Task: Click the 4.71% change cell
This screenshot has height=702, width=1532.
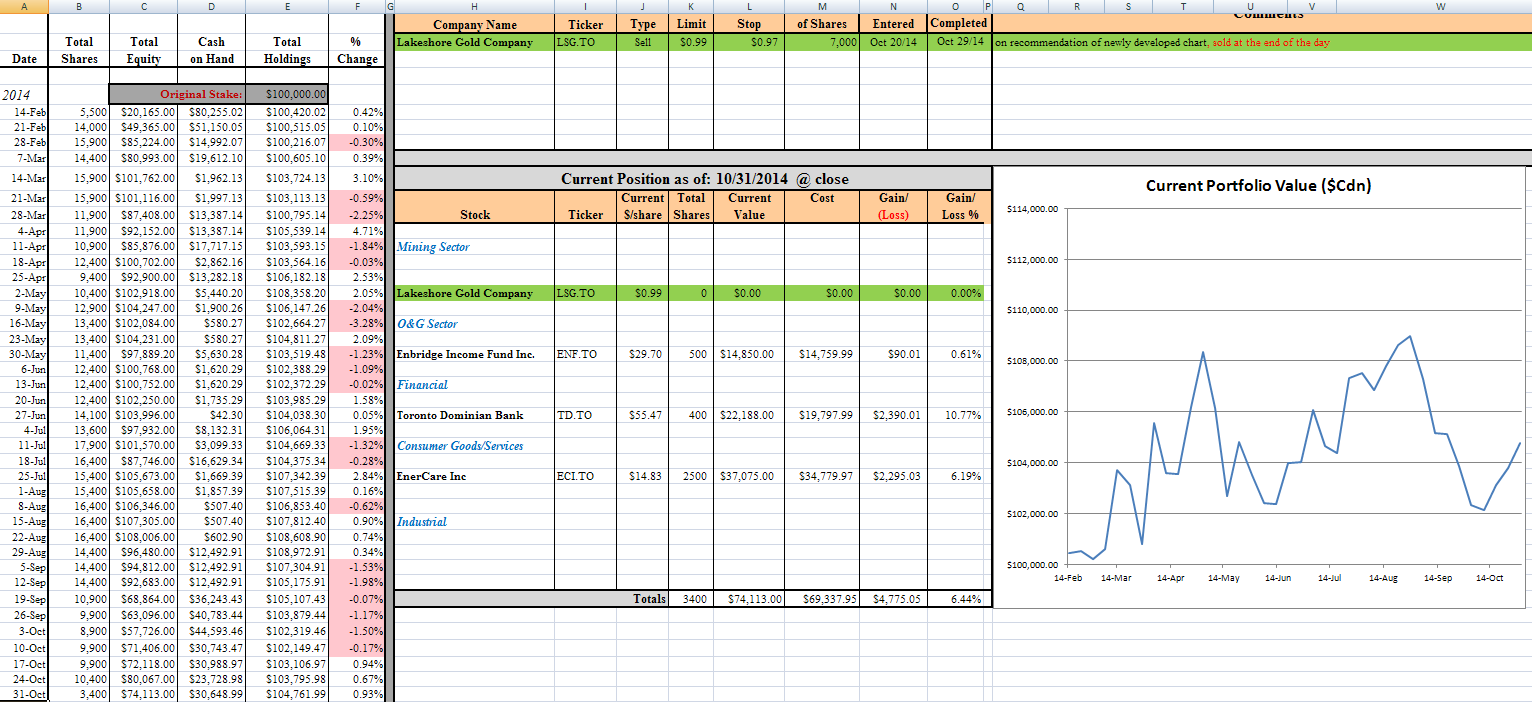Action: (x=358, y=231)
